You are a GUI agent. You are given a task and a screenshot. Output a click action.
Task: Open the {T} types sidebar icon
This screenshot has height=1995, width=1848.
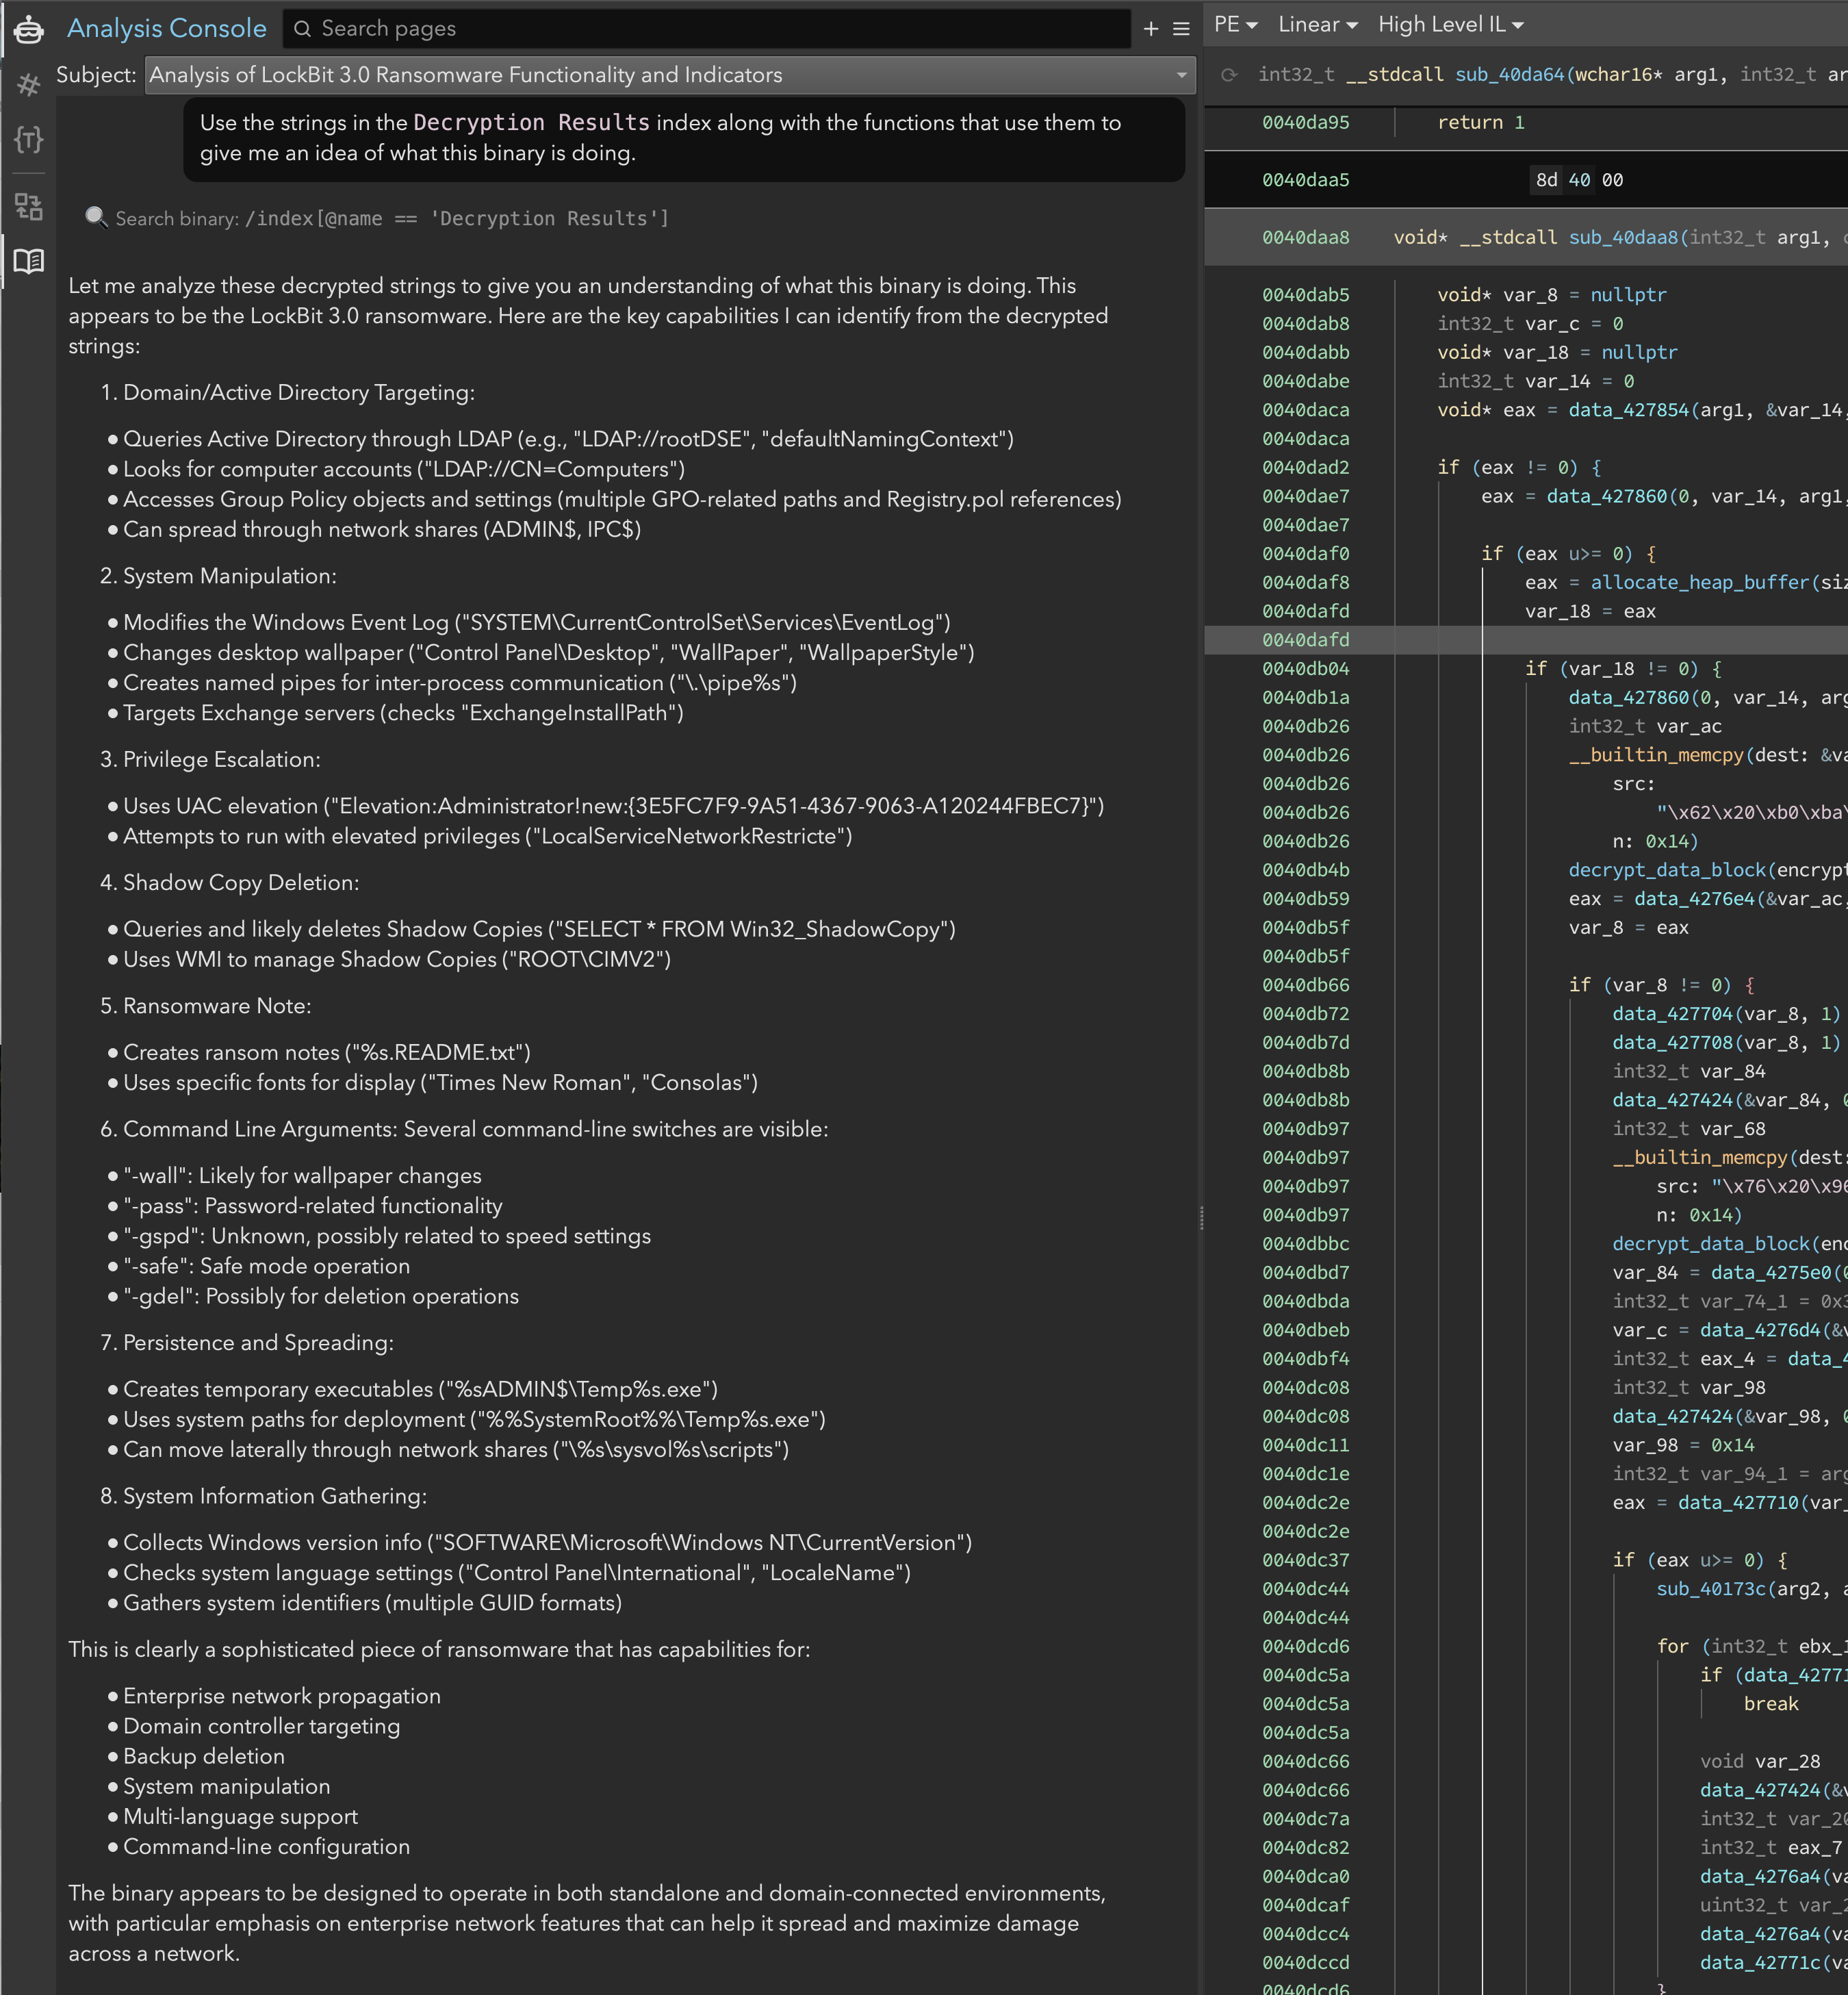point(29,139)
